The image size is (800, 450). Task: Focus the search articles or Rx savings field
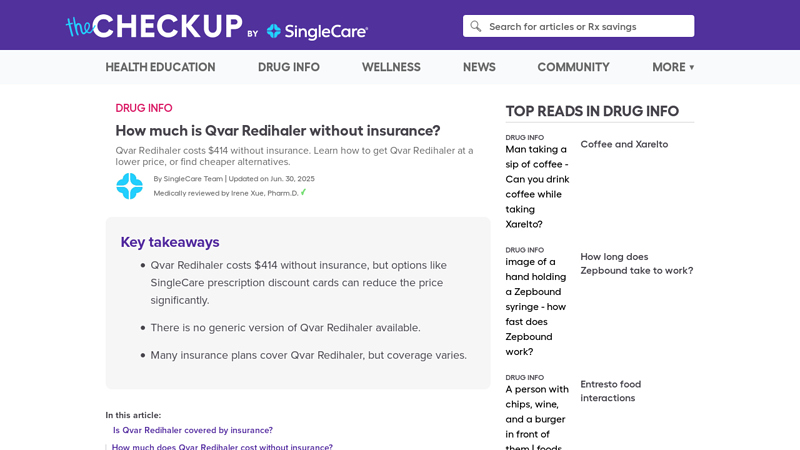pos(578,26)
